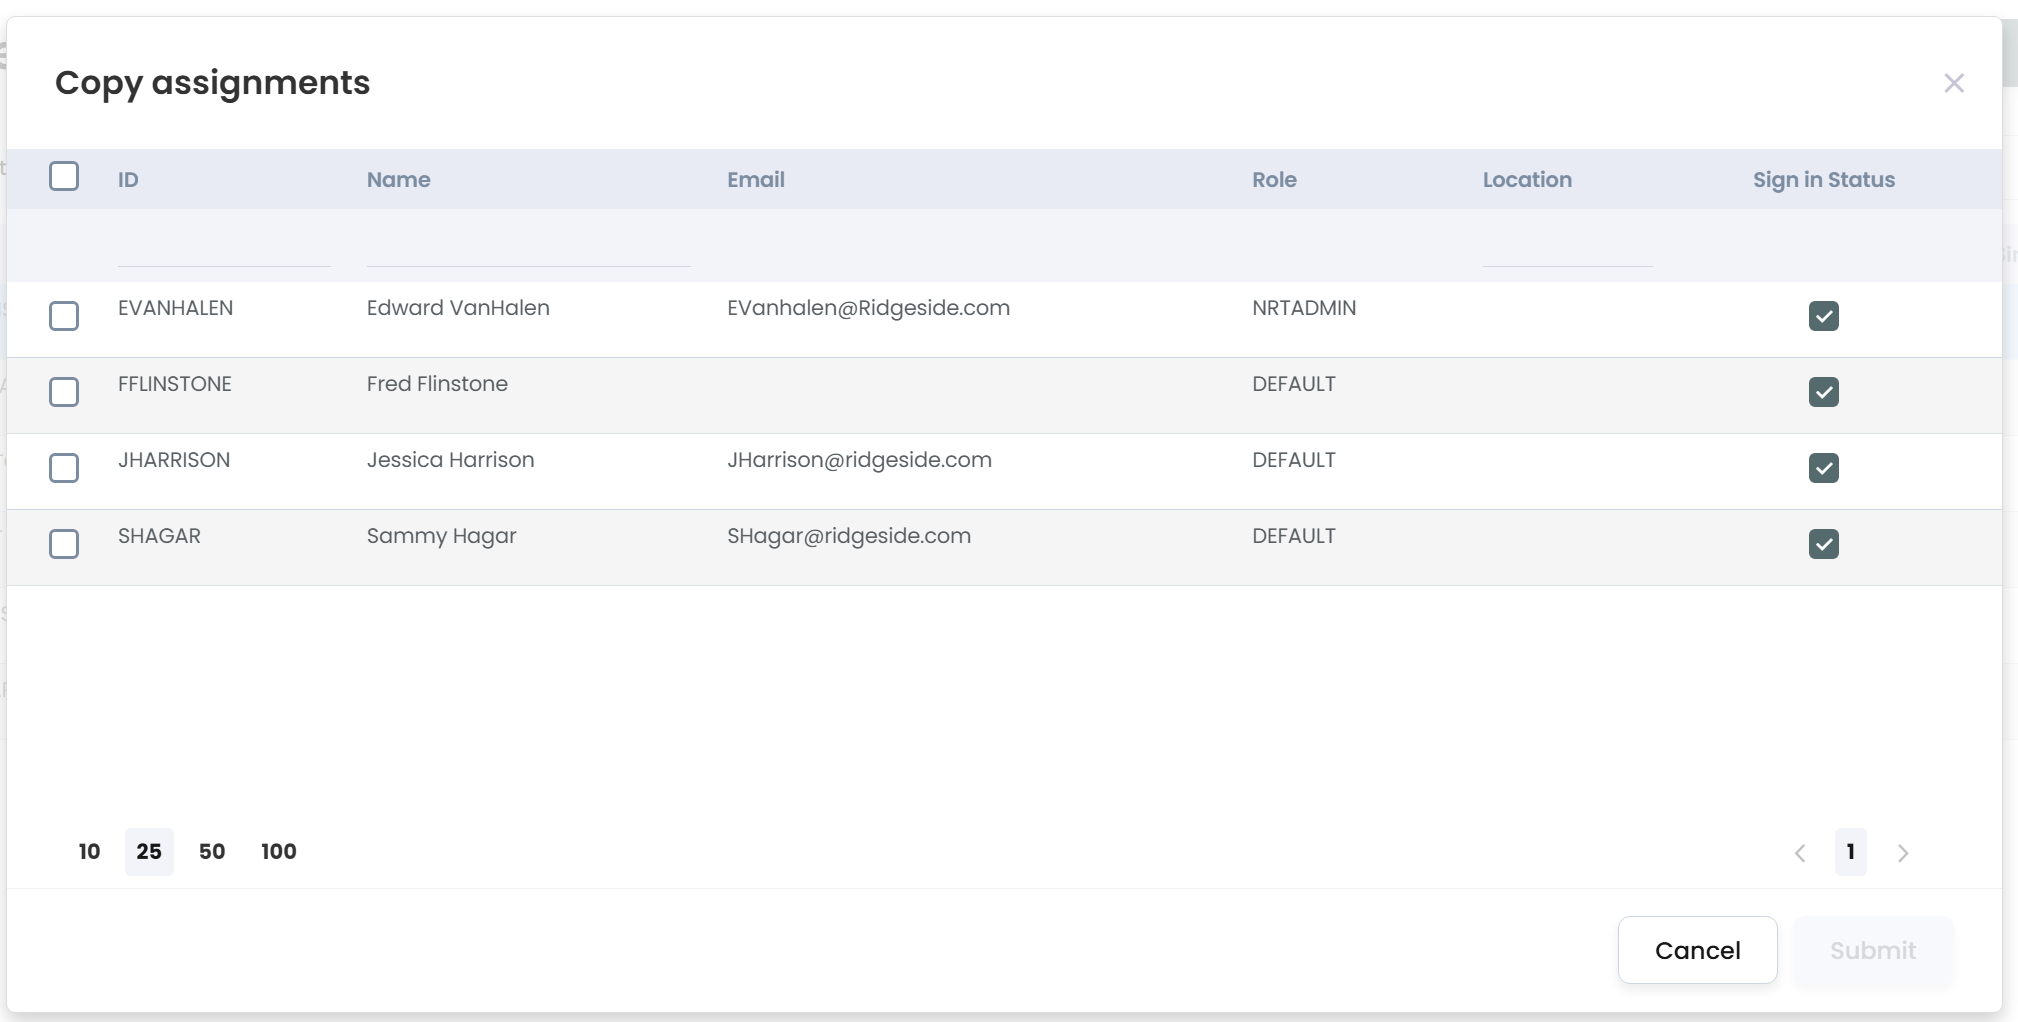Click the EVANHALEN ID cell

pos(175,308)
